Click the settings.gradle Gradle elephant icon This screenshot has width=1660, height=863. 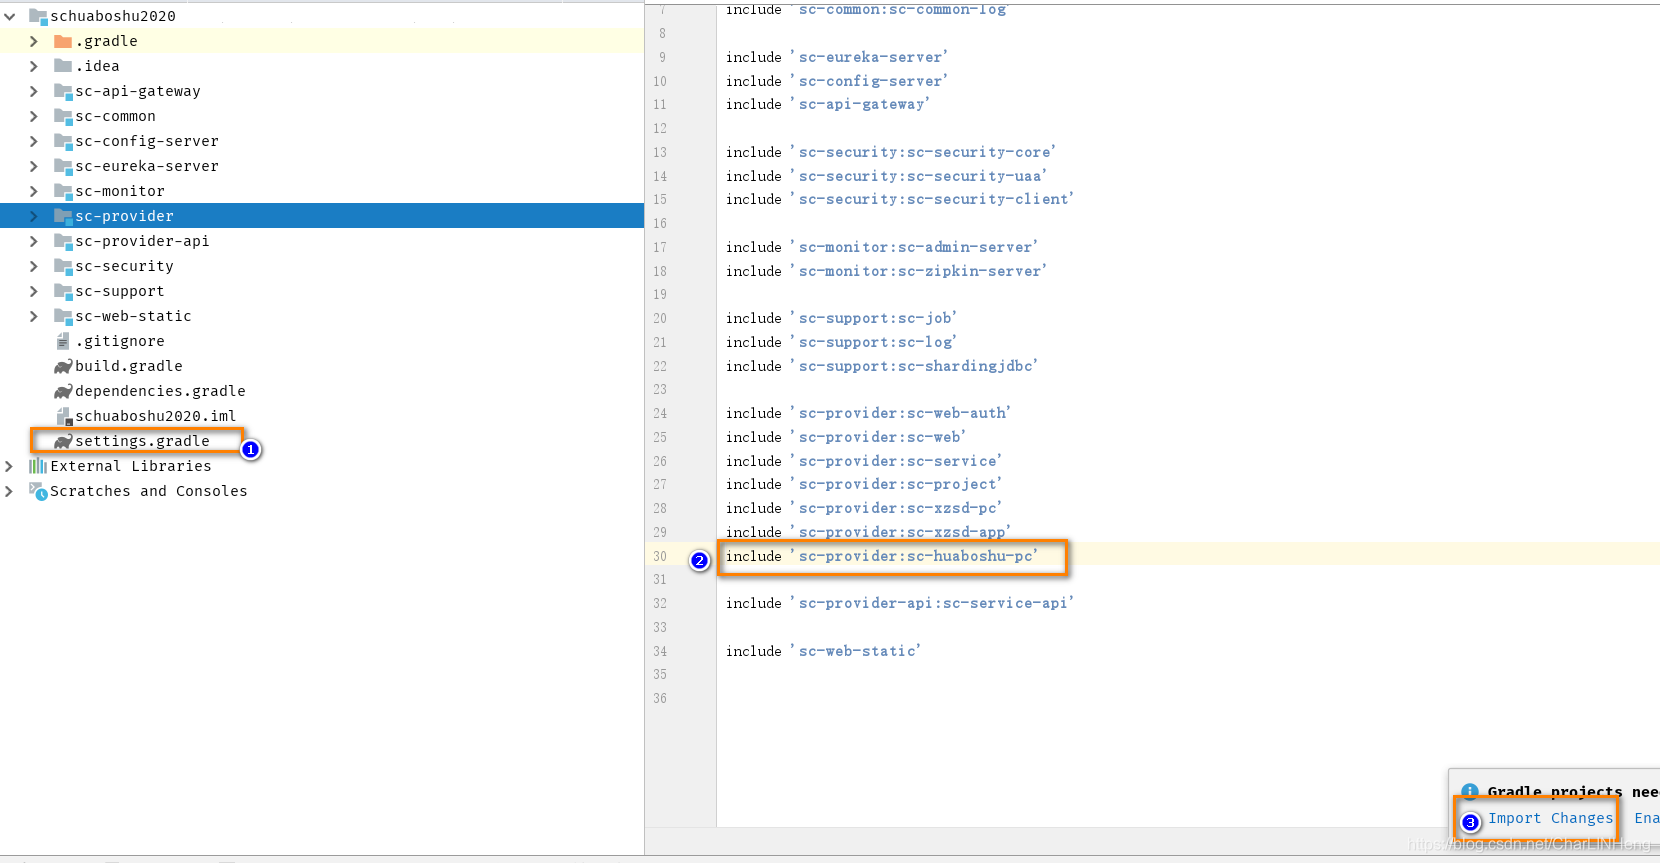click(63, 441)
